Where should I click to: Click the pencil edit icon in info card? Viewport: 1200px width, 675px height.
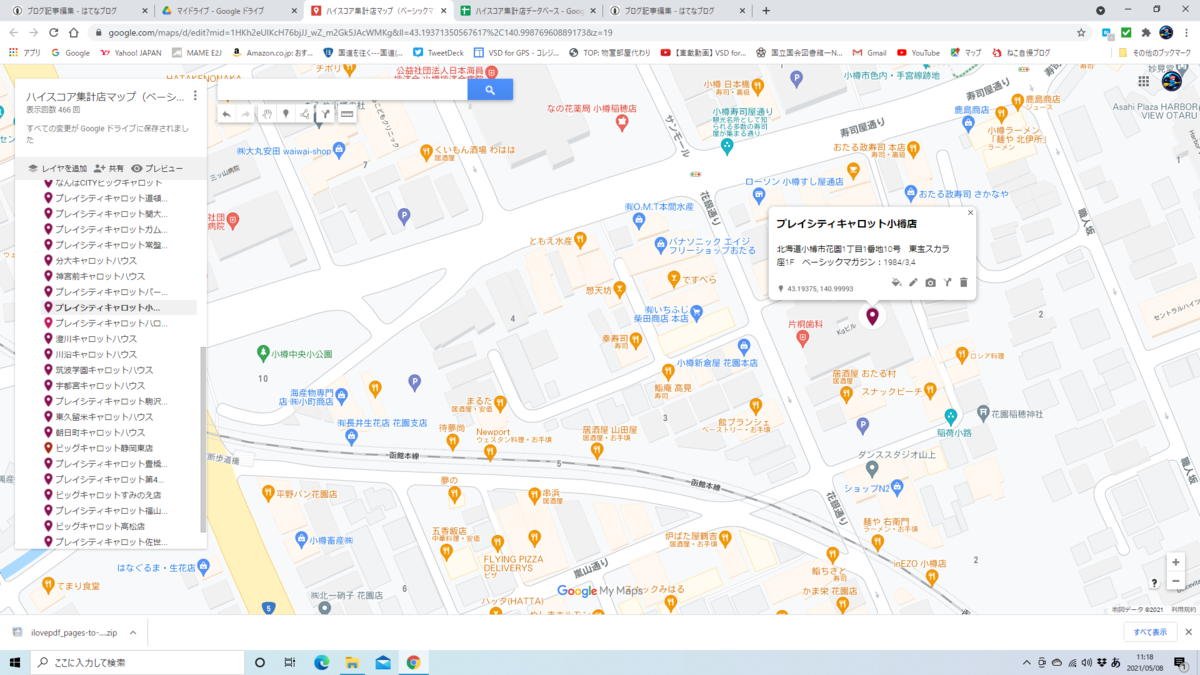coord(913,283)
